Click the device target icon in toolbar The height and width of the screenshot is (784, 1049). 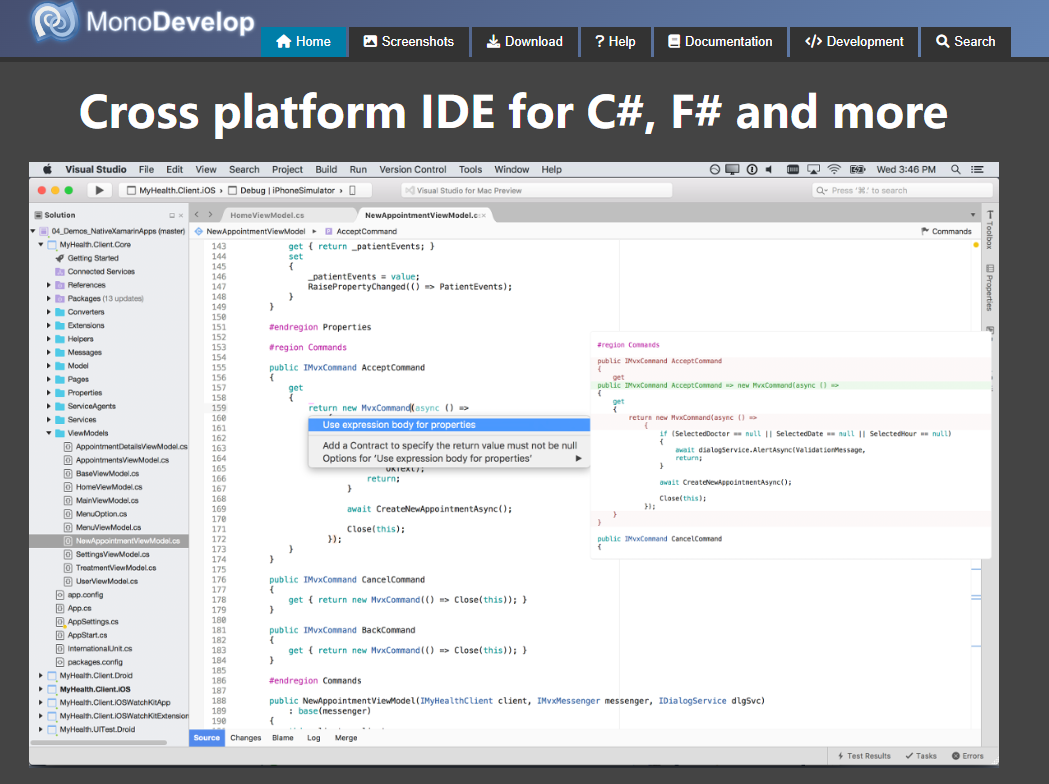click(x=353, y=190)
